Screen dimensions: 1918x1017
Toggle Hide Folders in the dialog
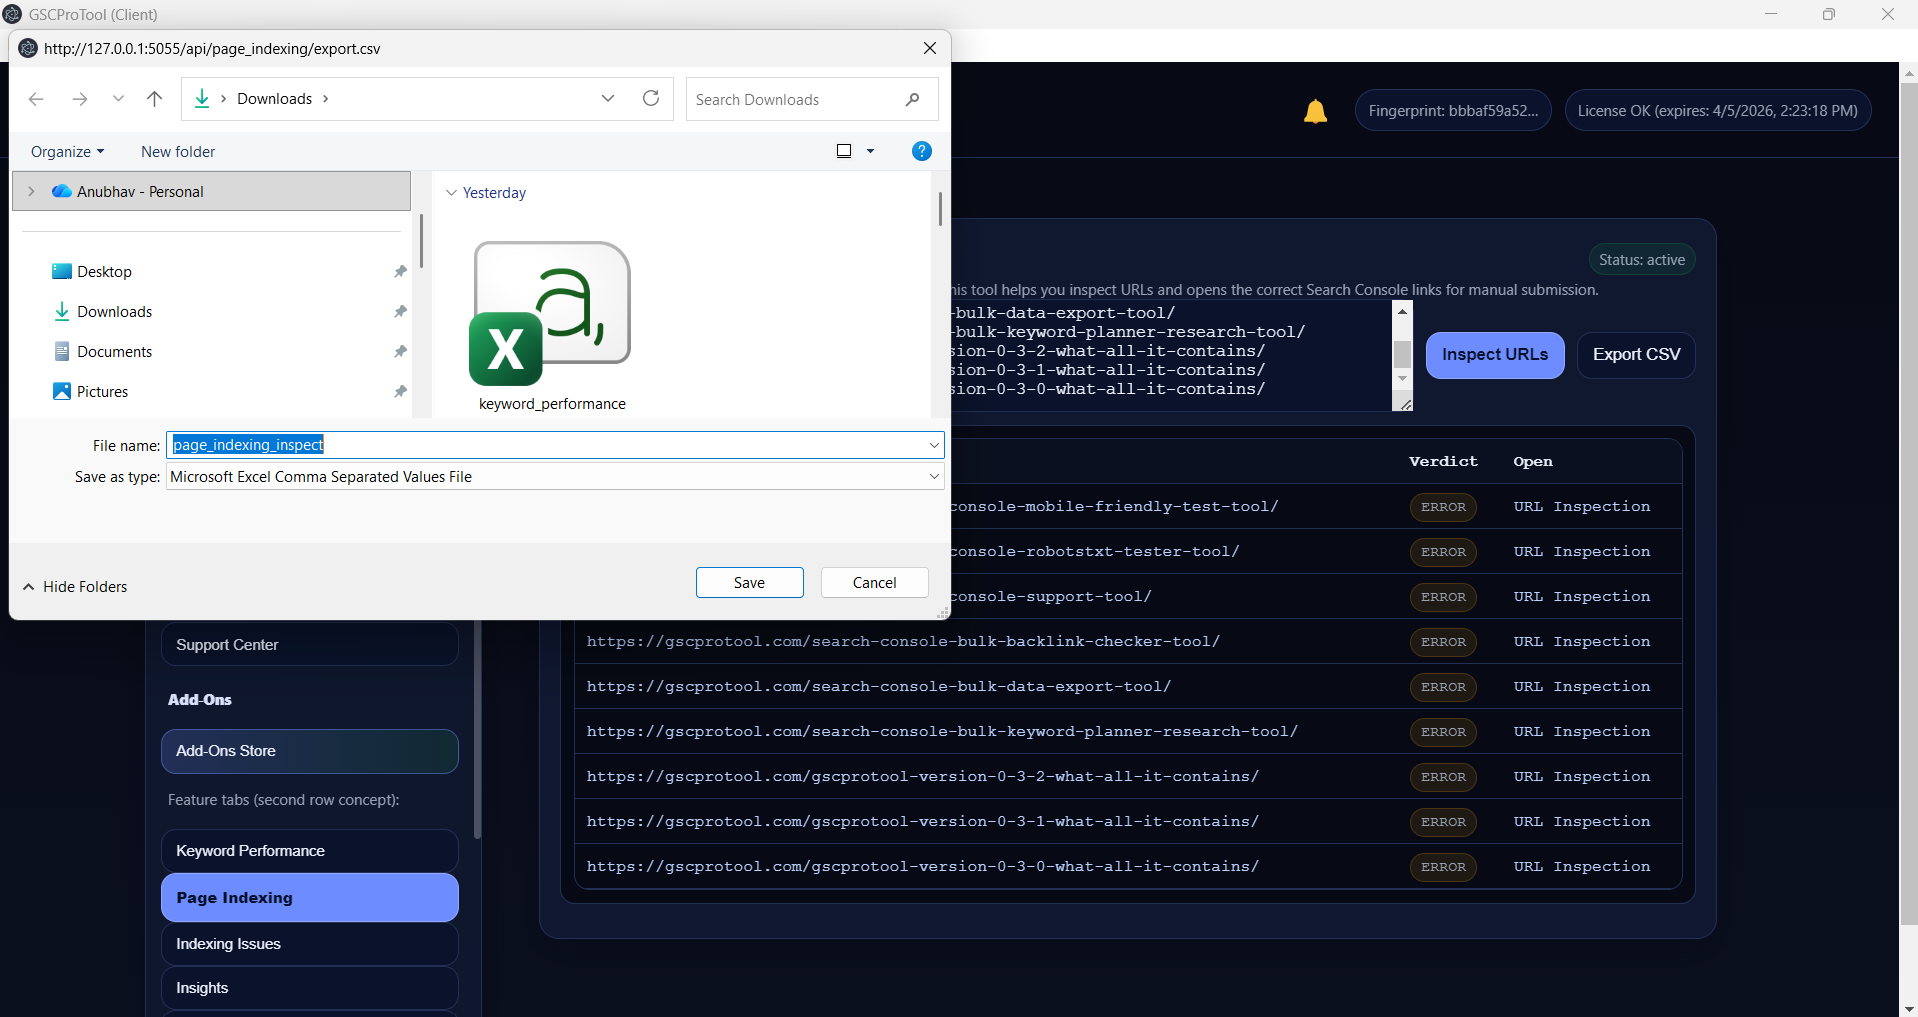tap(75, 587)
